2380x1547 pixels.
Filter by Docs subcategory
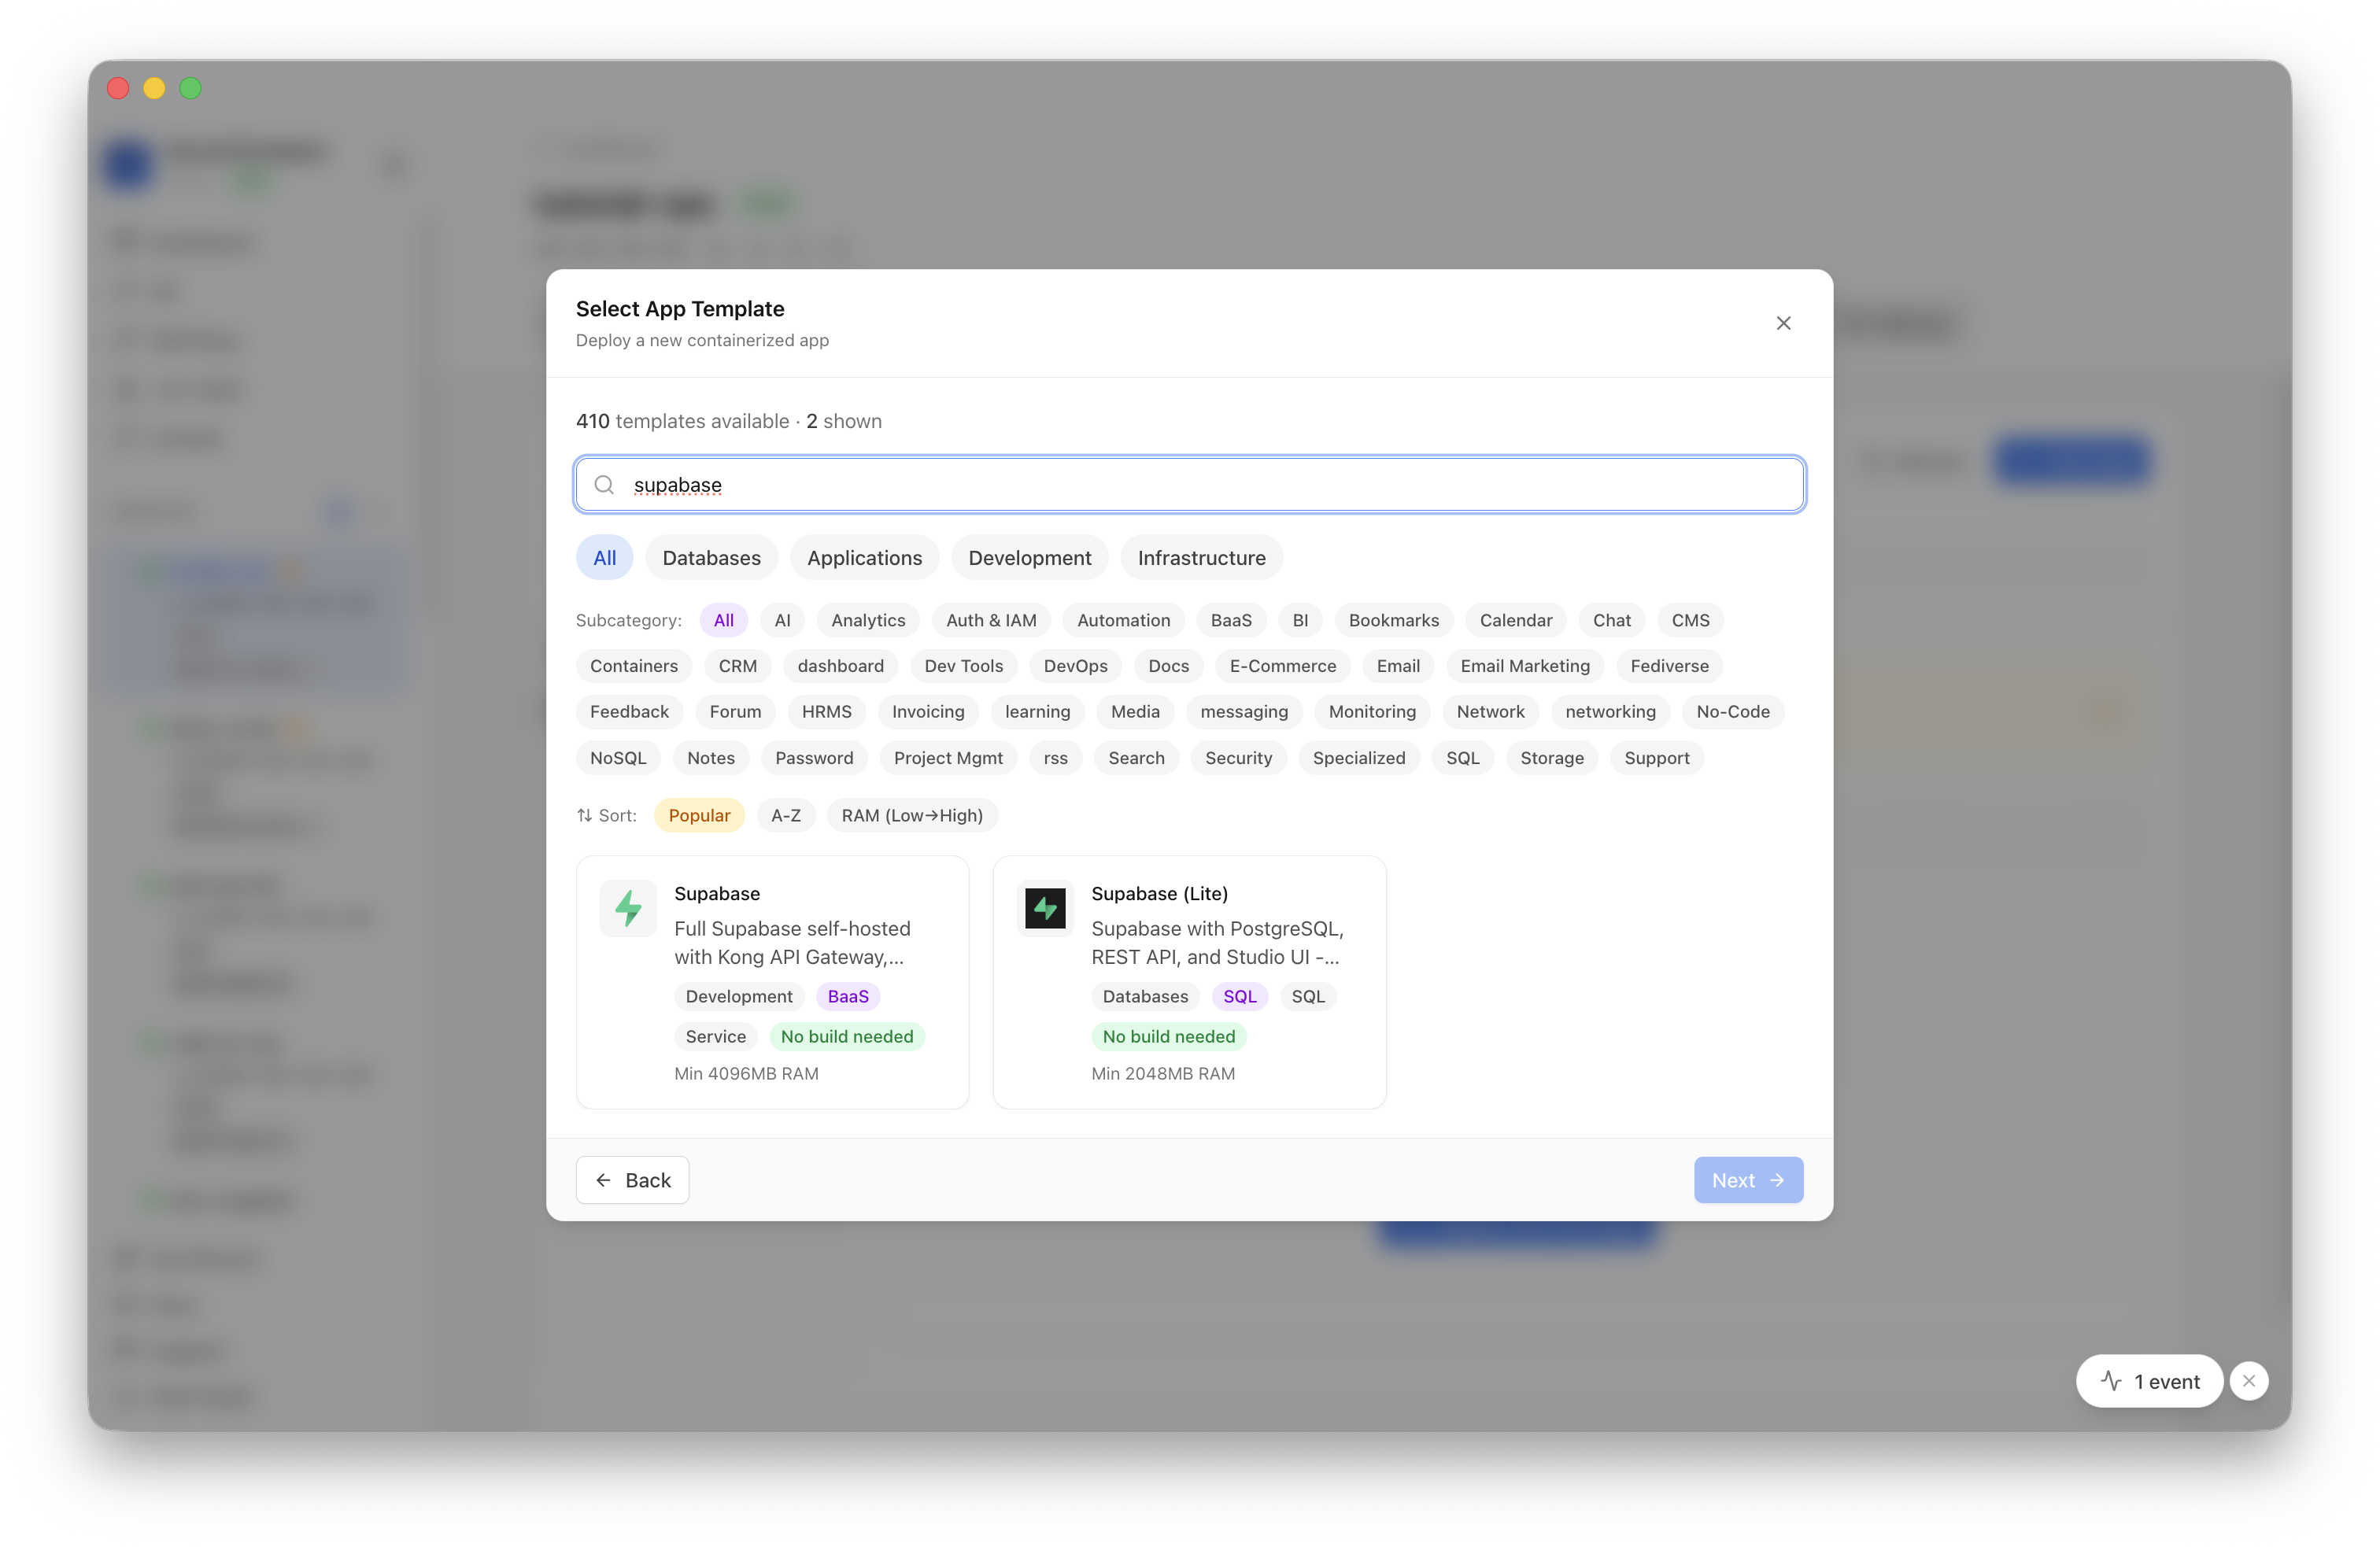pyautogui.click(x=1168, y=666)
